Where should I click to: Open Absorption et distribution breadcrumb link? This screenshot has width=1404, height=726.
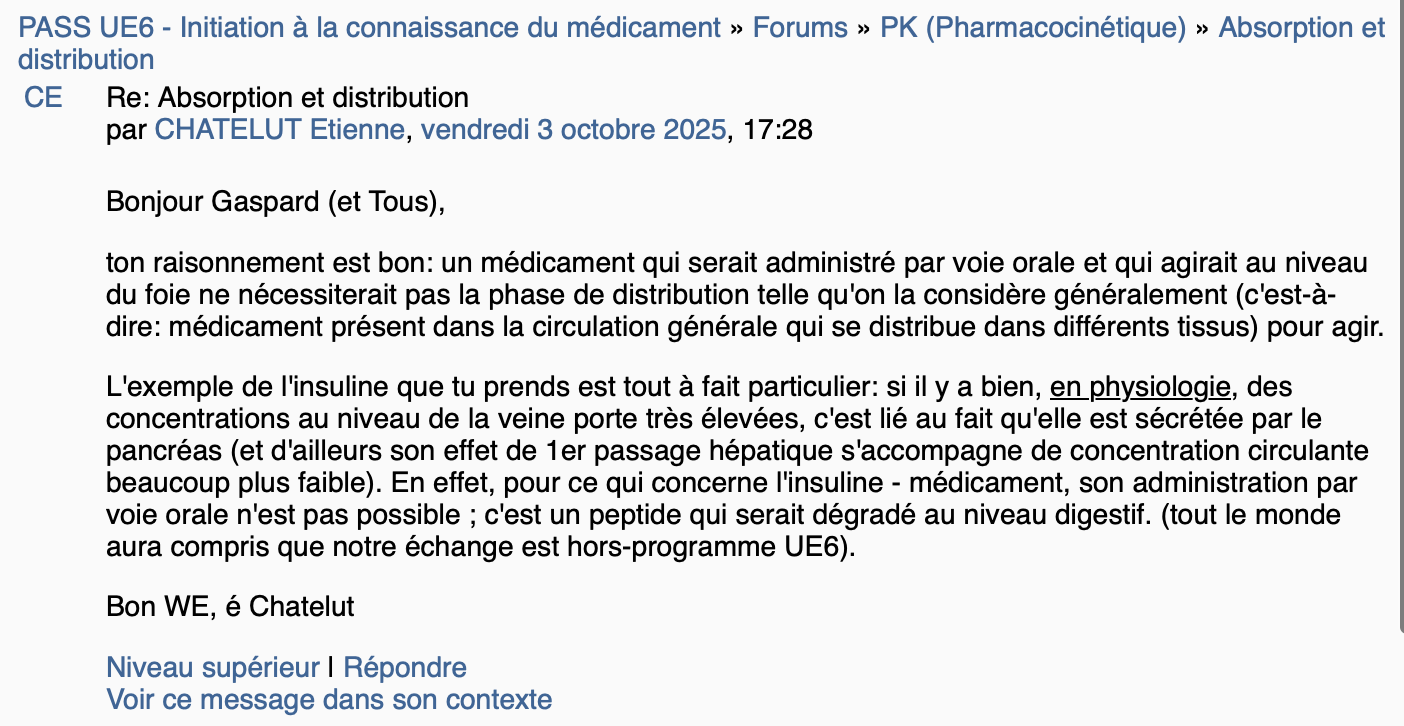click(1302, 27)
